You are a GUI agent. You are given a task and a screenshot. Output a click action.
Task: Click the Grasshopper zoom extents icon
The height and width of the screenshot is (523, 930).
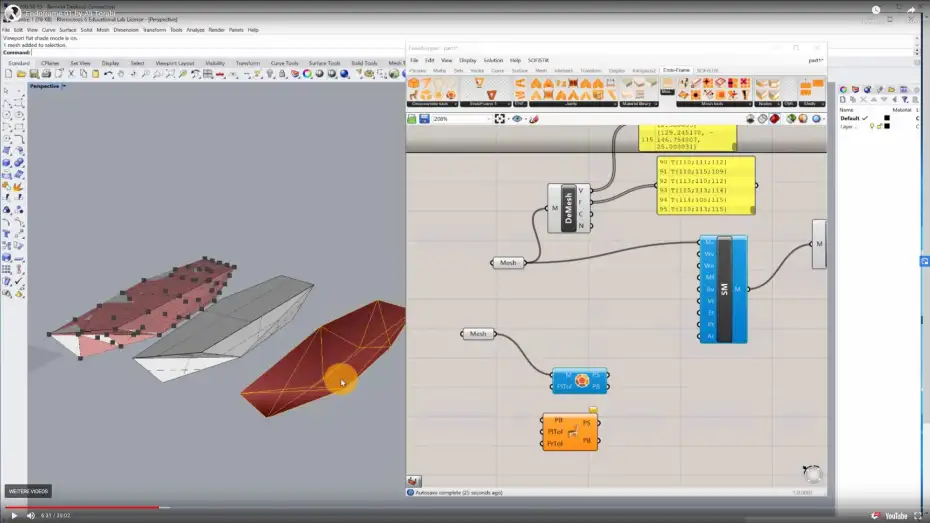point(500,119)
